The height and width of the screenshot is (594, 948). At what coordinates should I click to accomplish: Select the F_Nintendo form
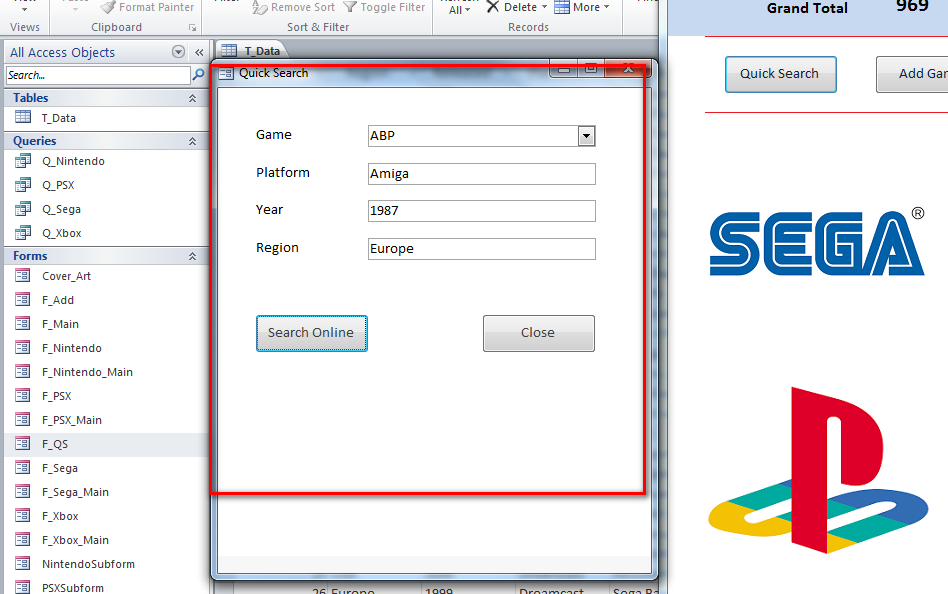[106, 348]
